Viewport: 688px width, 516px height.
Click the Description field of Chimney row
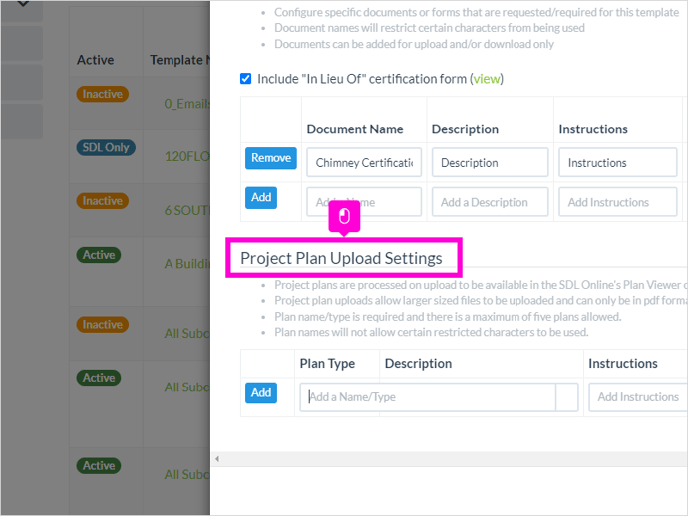[x=490, y=162]
